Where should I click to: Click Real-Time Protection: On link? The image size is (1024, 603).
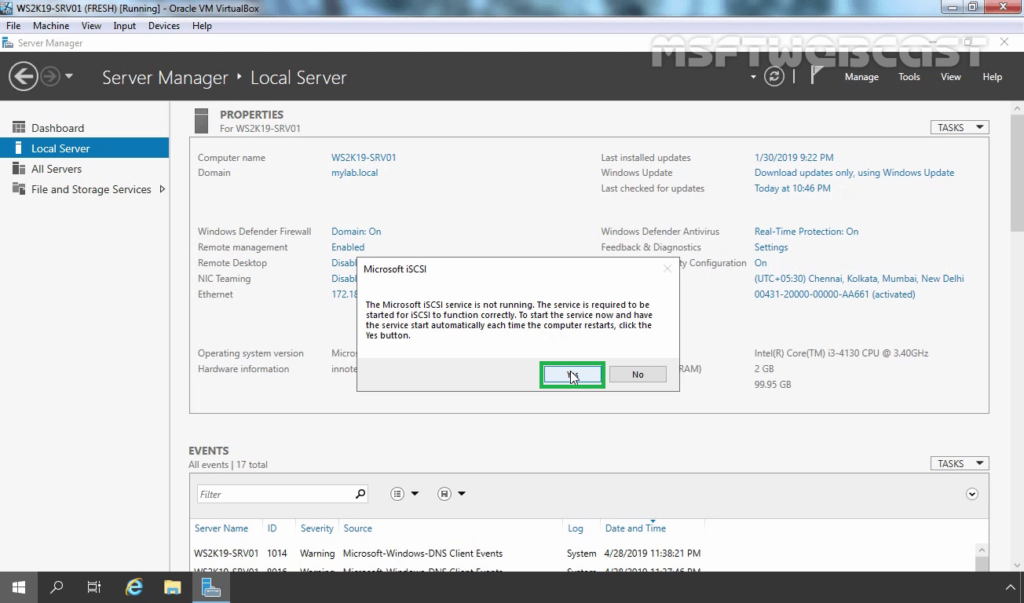point(806,231)
